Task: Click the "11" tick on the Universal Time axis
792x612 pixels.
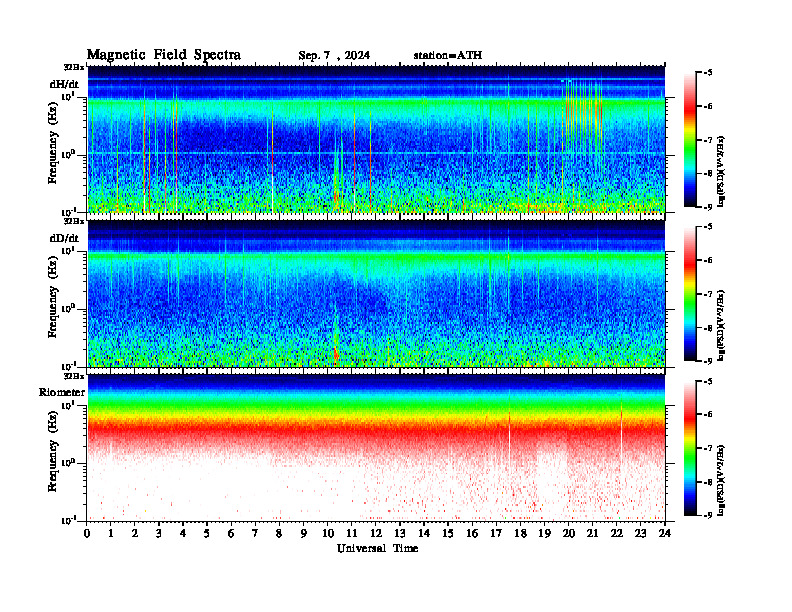Action: 352,534
